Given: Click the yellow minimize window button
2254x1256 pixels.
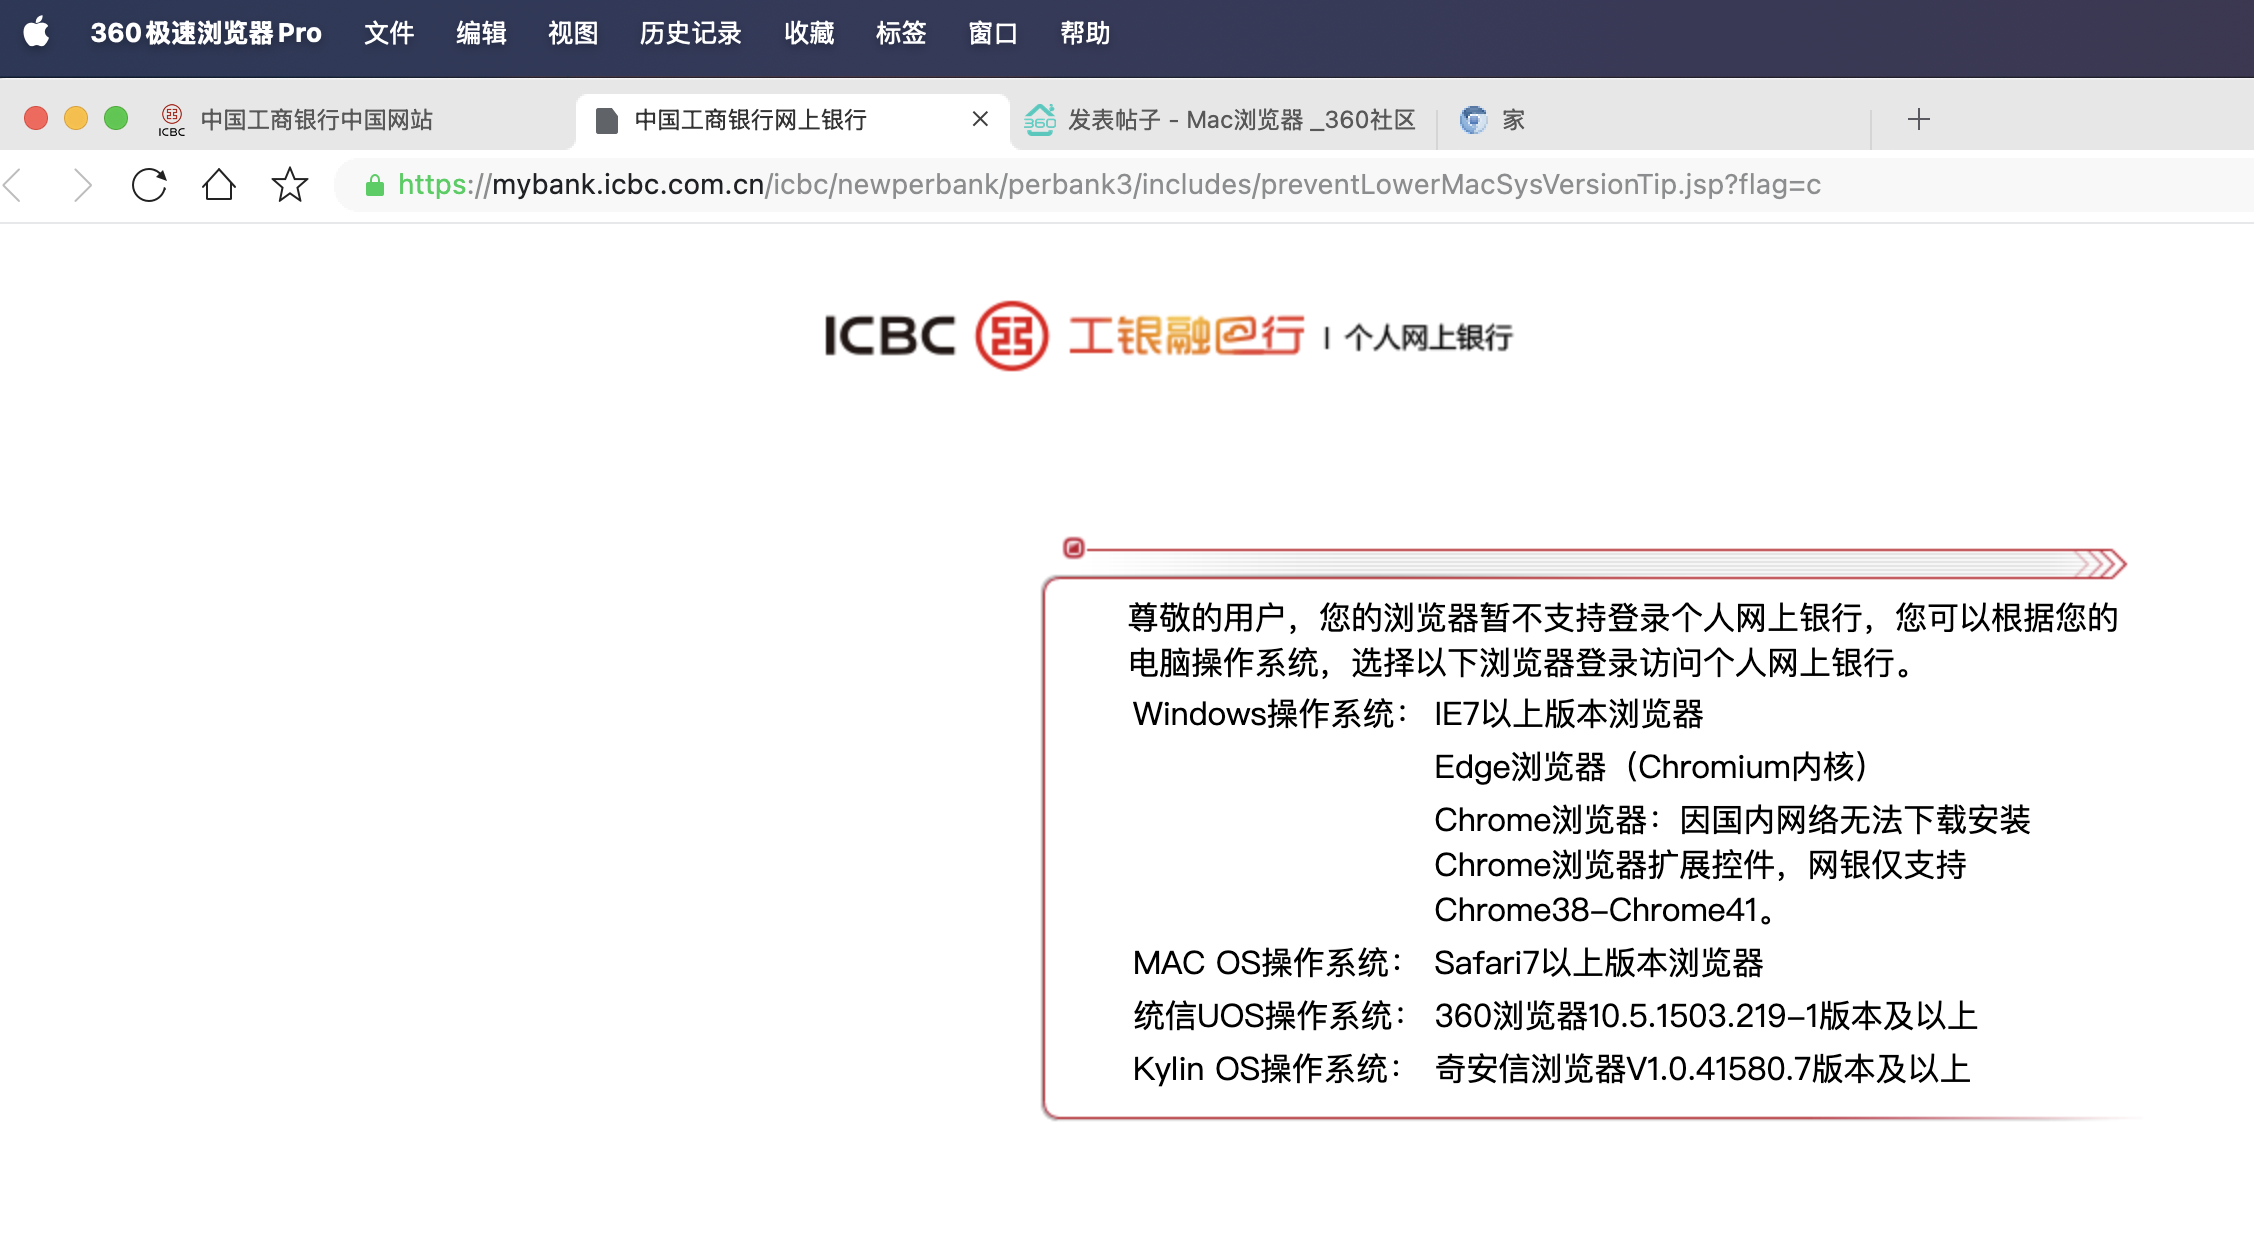Looking at the screenshot, I should (x=76, y=118).
